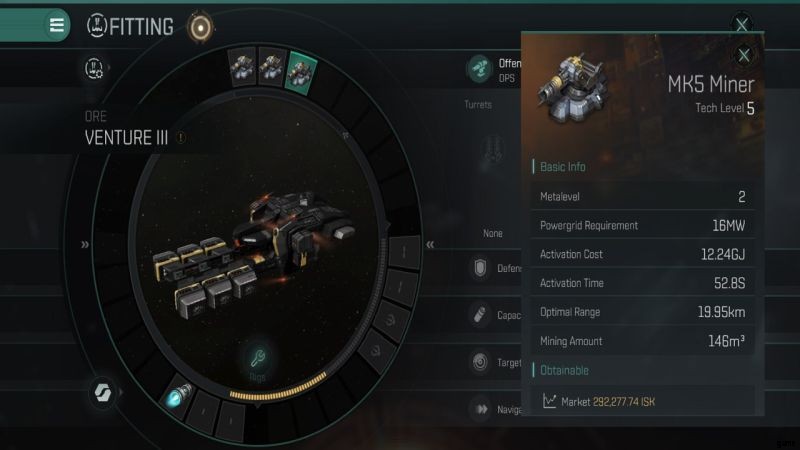This screenshot has width=800, height=450.
Task: Select the first miner module slot
Action: 242,66
